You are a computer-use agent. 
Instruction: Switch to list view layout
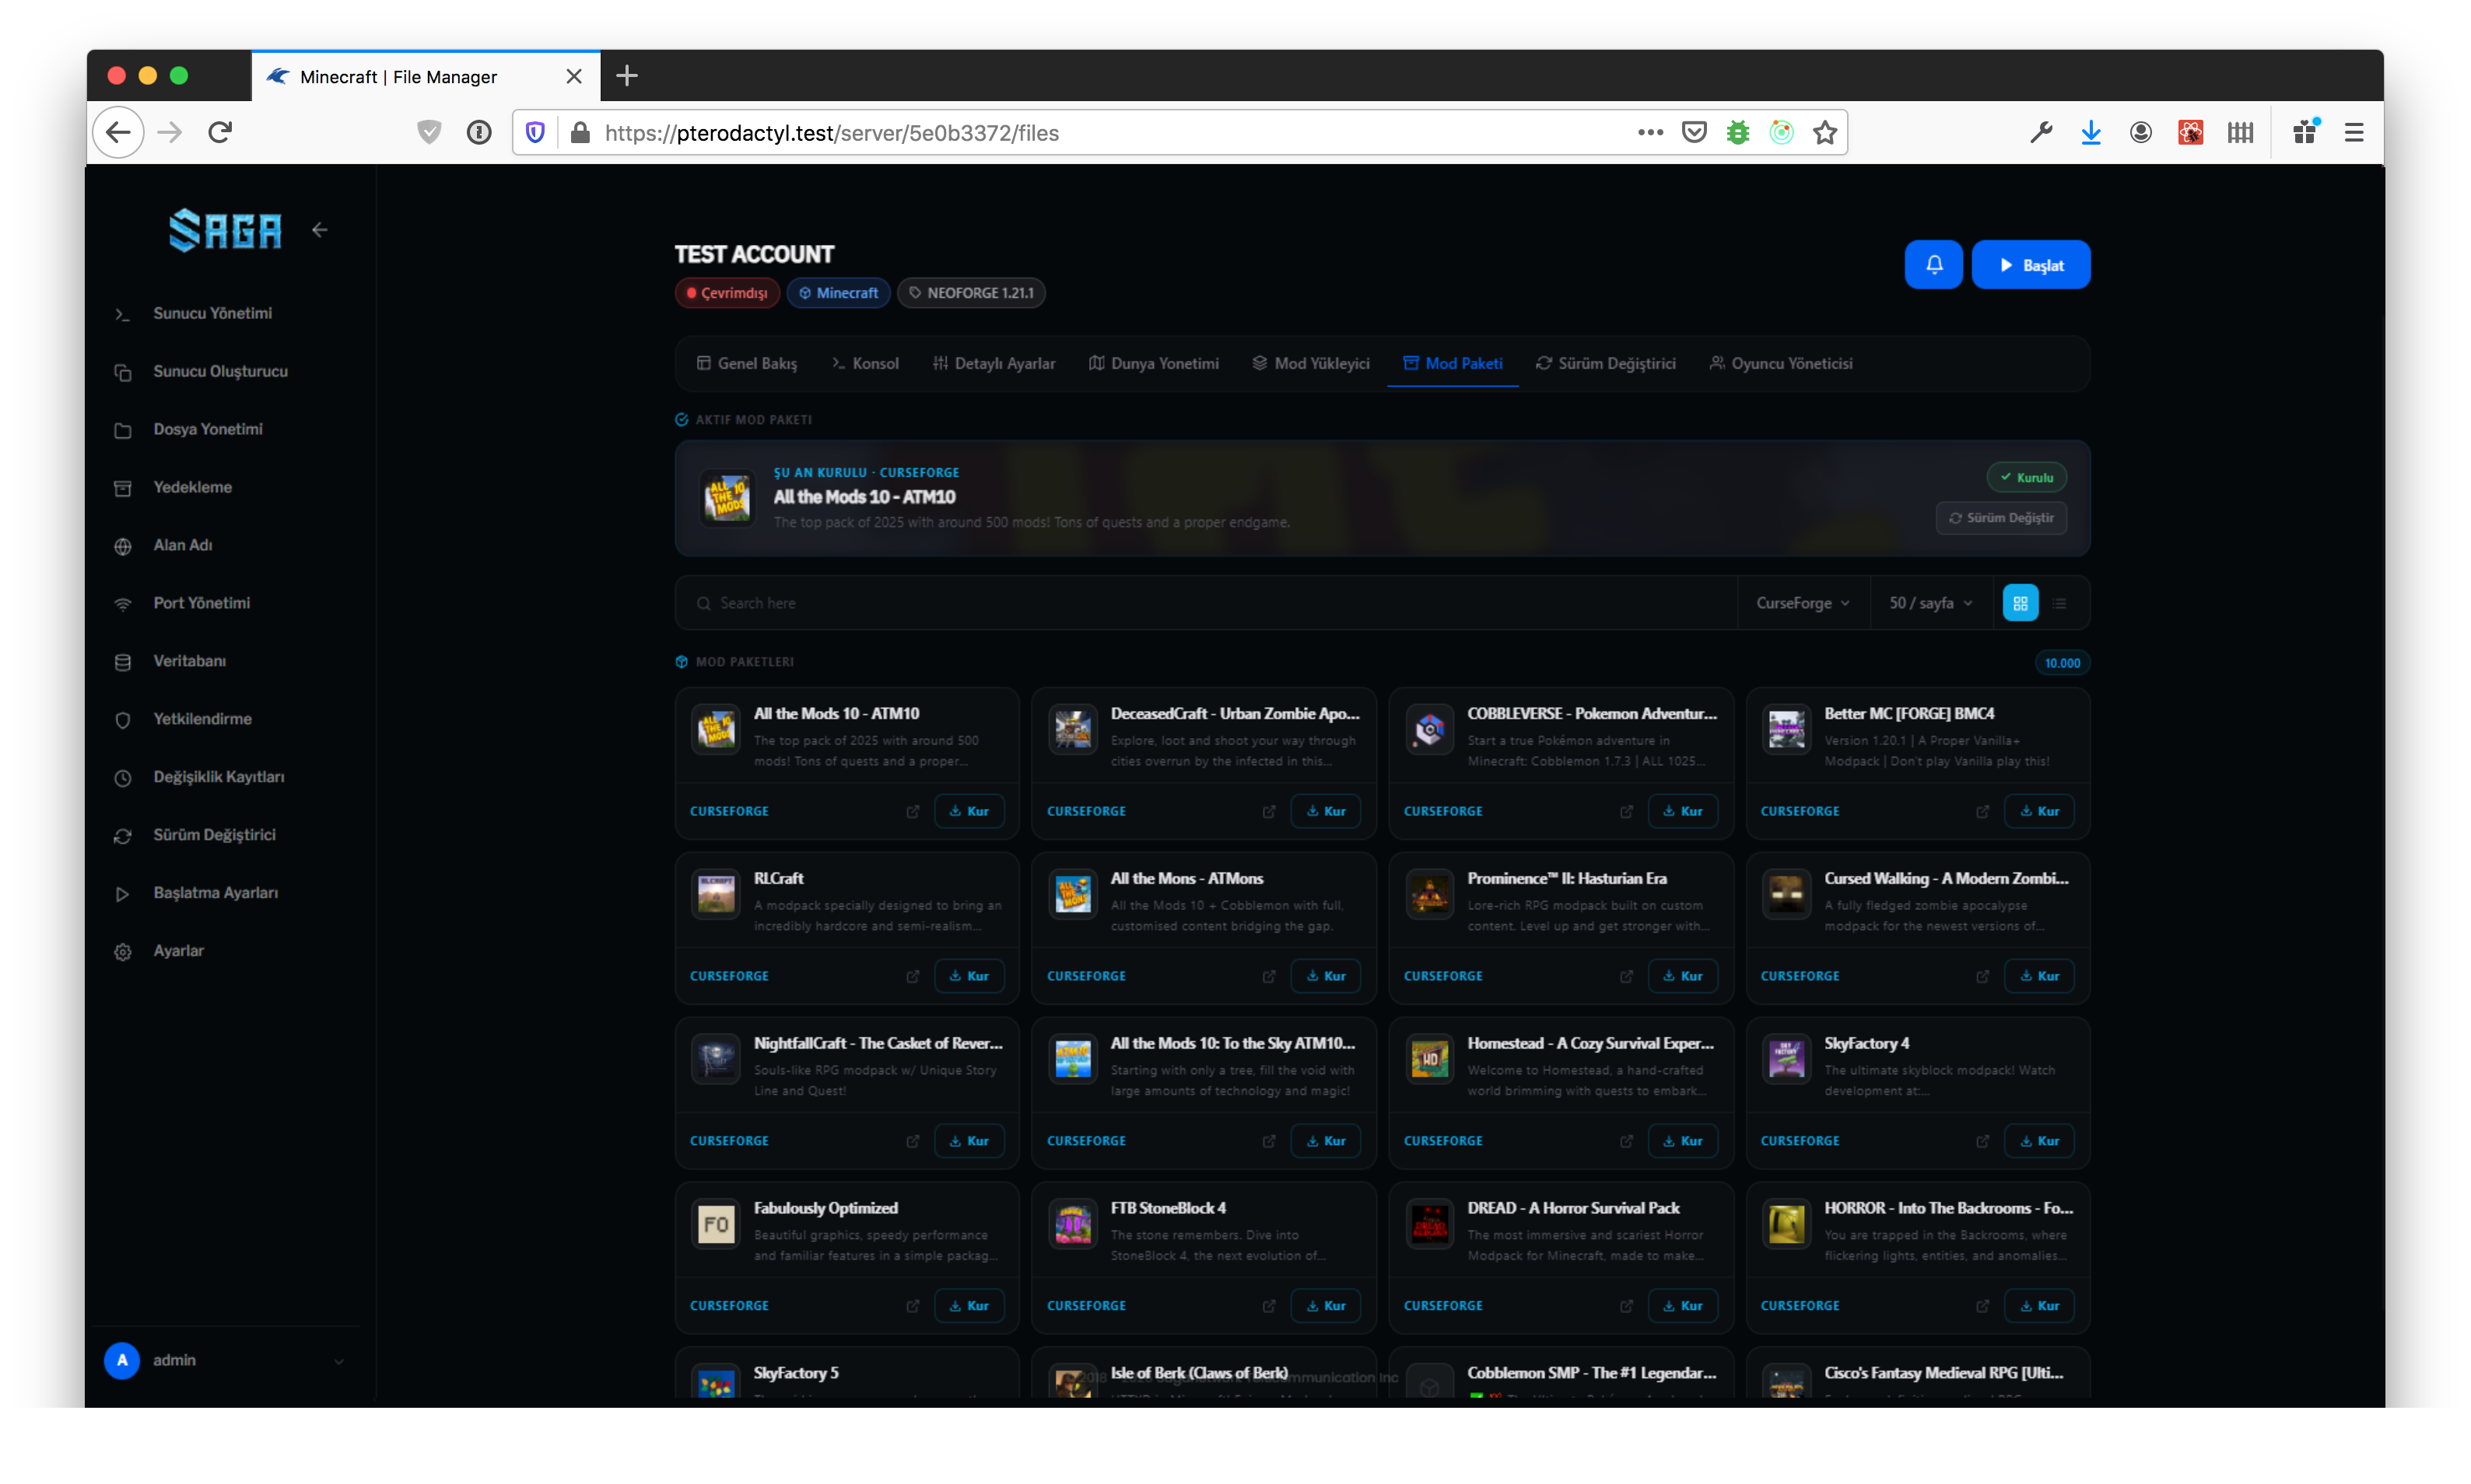point(2058,603)
